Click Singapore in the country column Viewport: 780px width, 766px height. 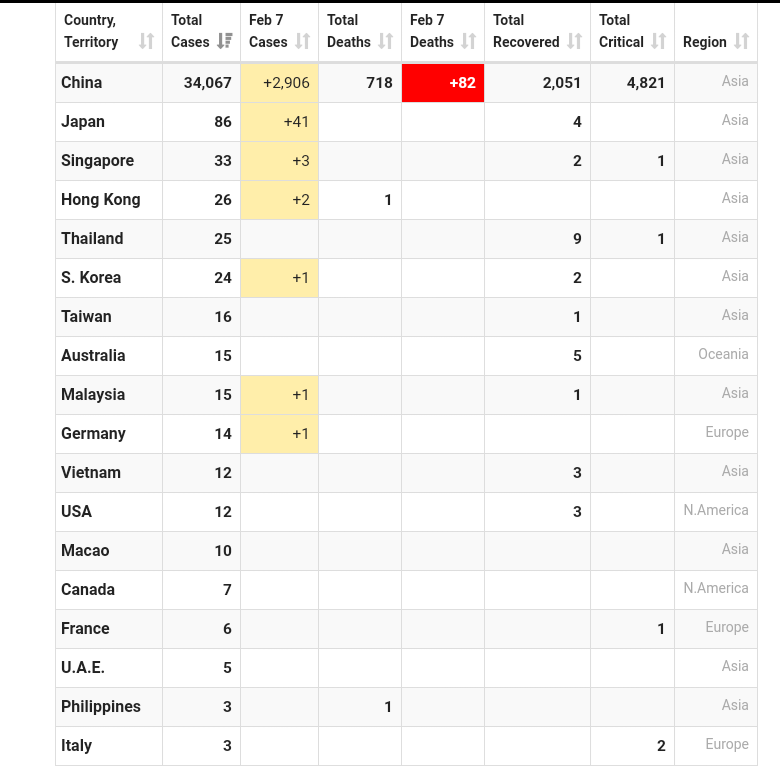pos(98,161)
